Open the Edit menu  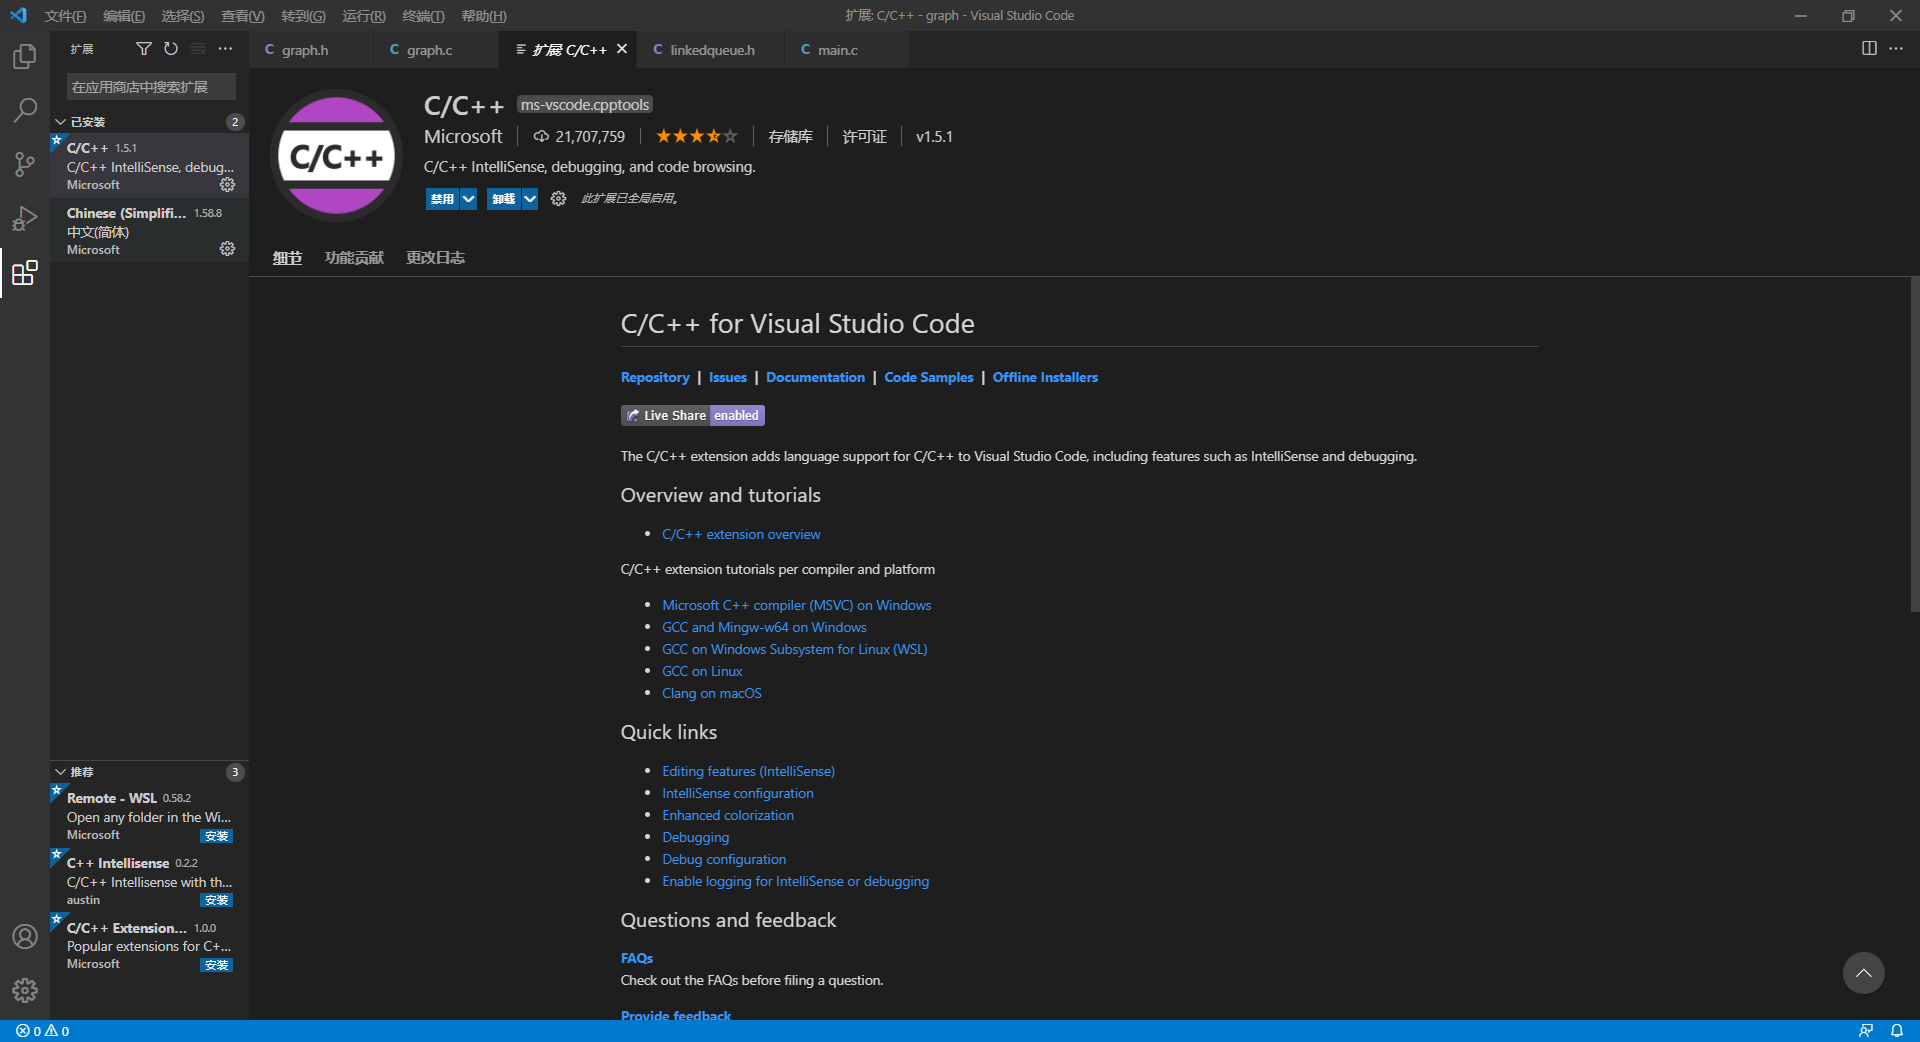coord(124,16)
